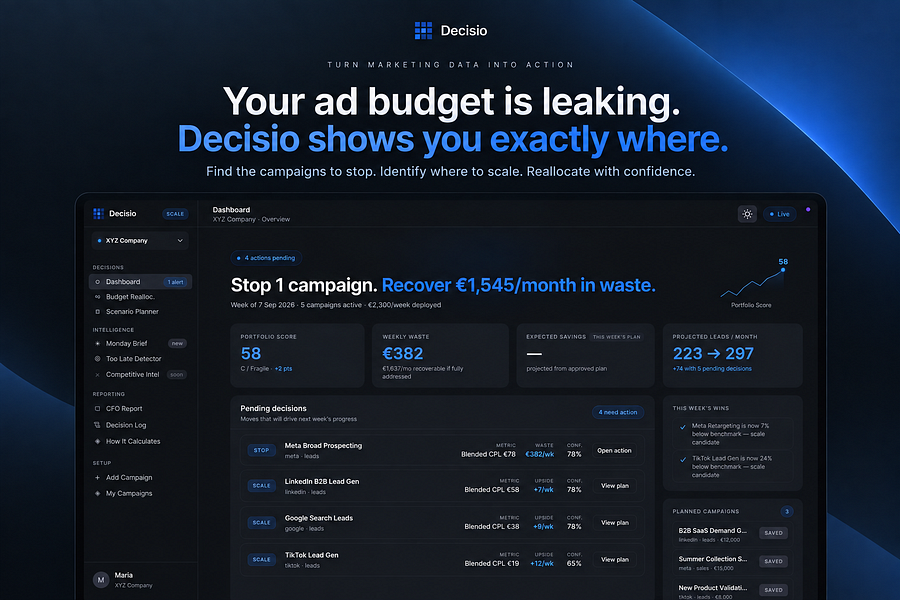Click the Decisio logo grid icon at page top

click(x=424, y=30)
